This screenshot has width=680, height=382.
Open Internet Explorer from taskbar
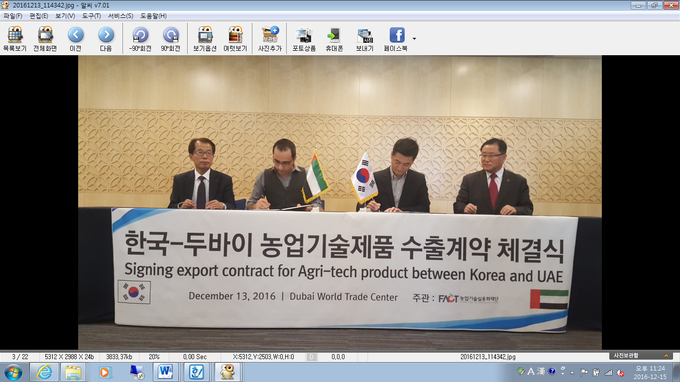coord(44,372)
